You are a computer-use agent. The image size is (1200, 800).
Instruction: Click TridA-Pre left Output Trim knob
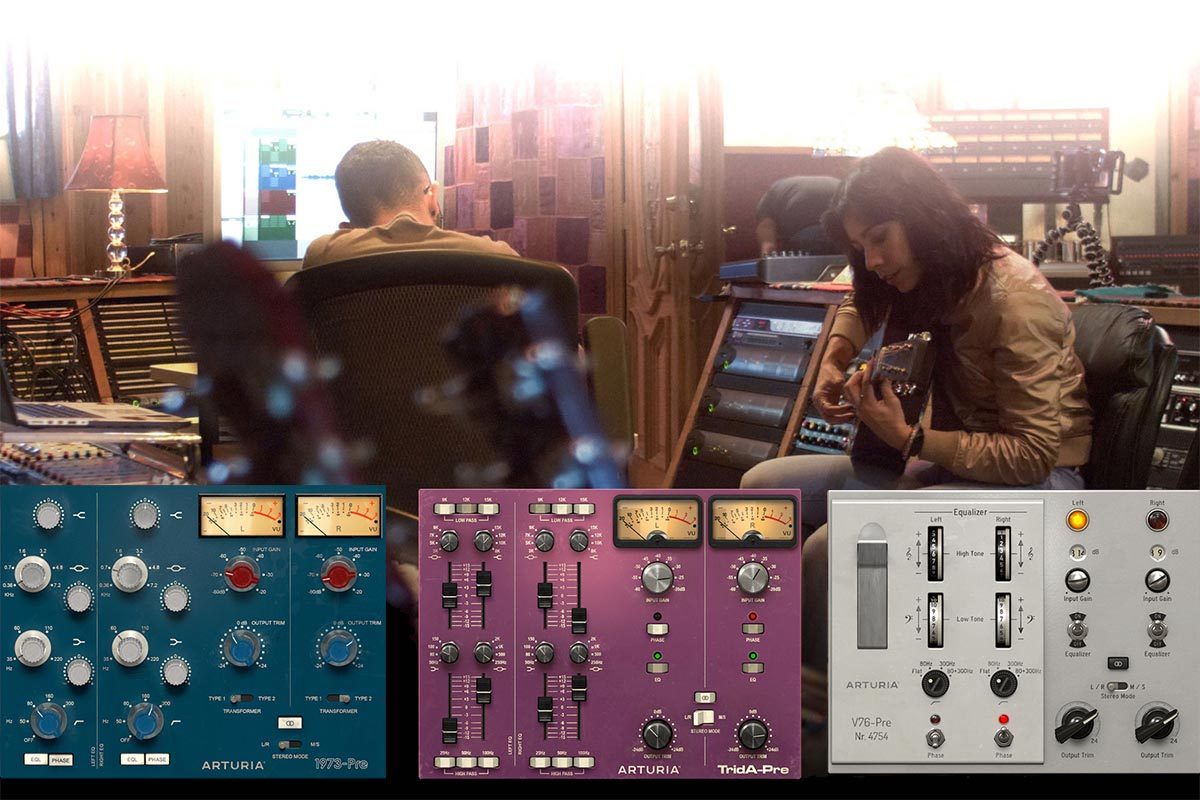[658, 733]
